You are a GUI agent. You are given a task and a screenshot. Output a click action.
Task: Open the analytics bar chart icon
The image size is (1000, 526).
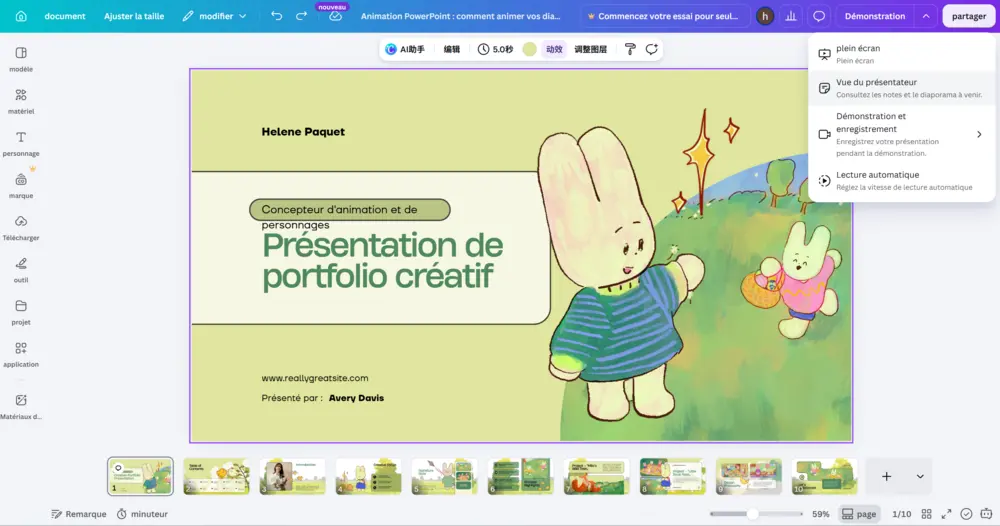point(791,16)
